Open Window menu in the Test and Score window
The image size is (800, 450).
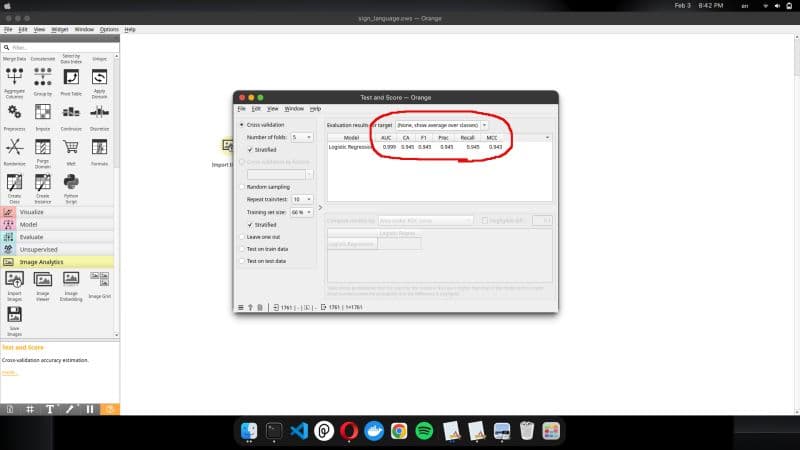click(294, 109)
